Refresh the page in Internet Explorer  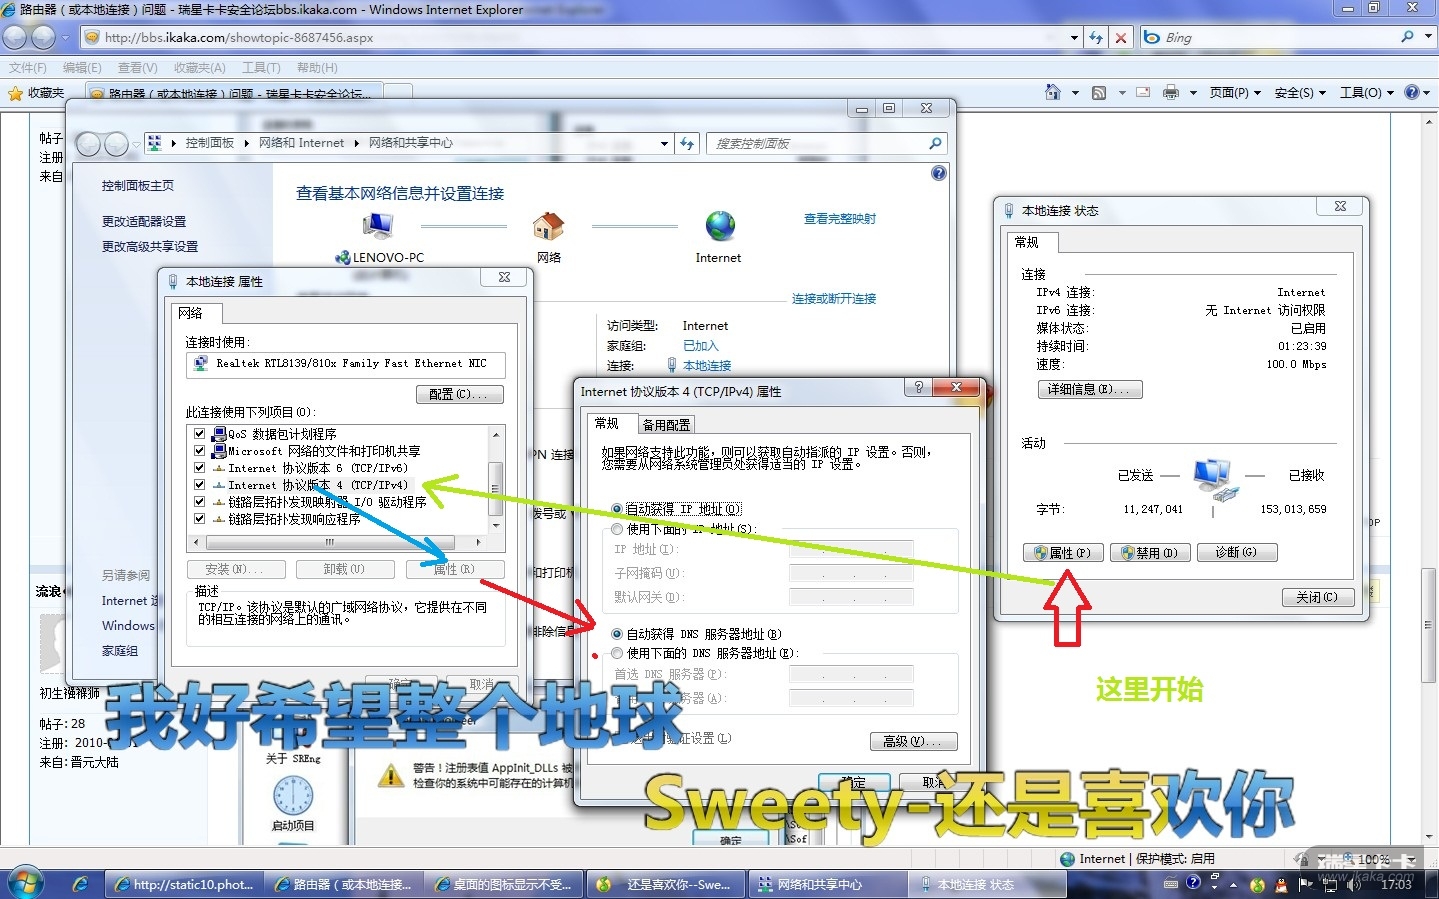(x=1096, y=38)
